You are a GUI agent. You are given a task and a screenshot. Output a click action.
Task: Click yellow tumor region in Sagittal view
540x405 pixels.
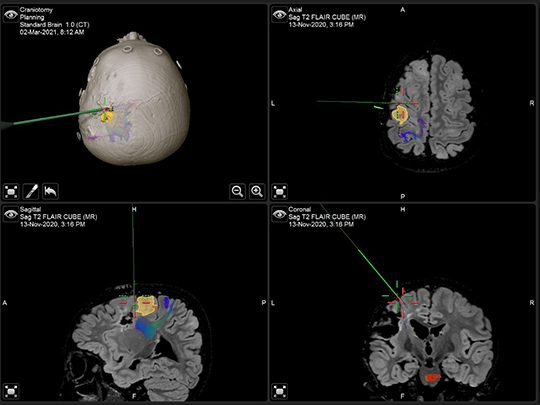146,305
